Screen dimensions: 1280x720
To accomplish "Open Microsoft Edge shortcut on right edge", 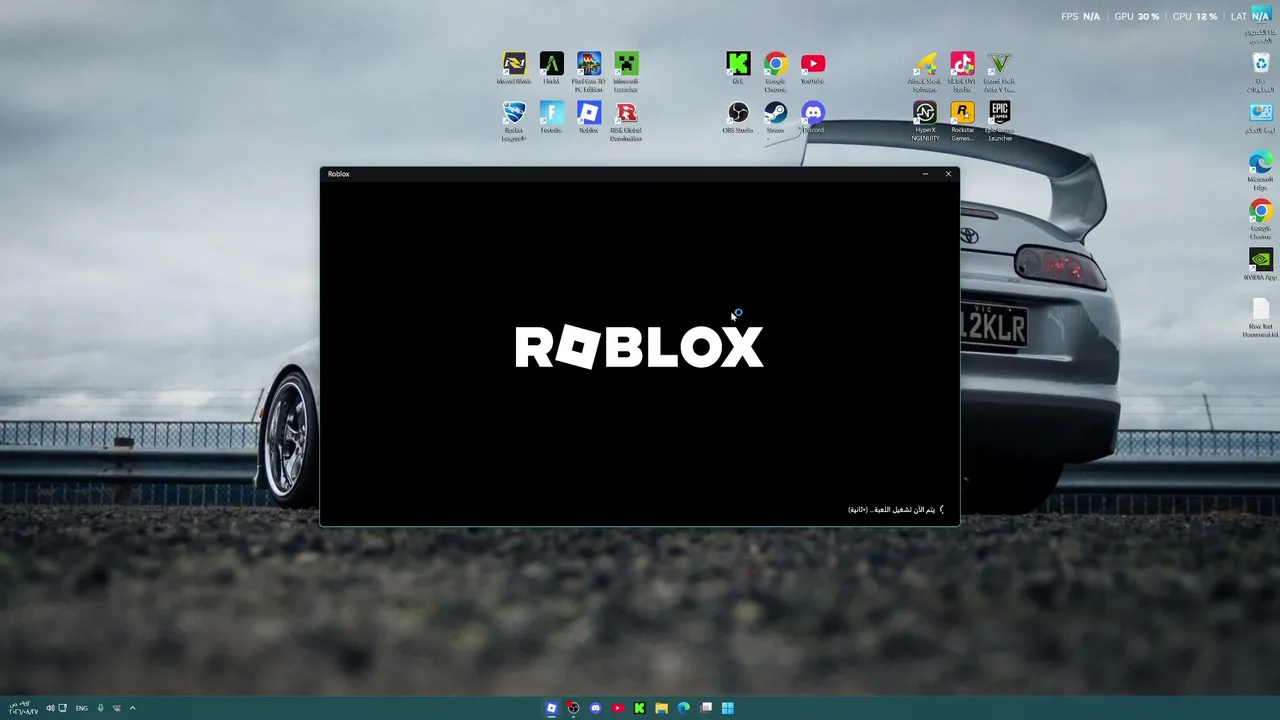I will point(1260,170).
